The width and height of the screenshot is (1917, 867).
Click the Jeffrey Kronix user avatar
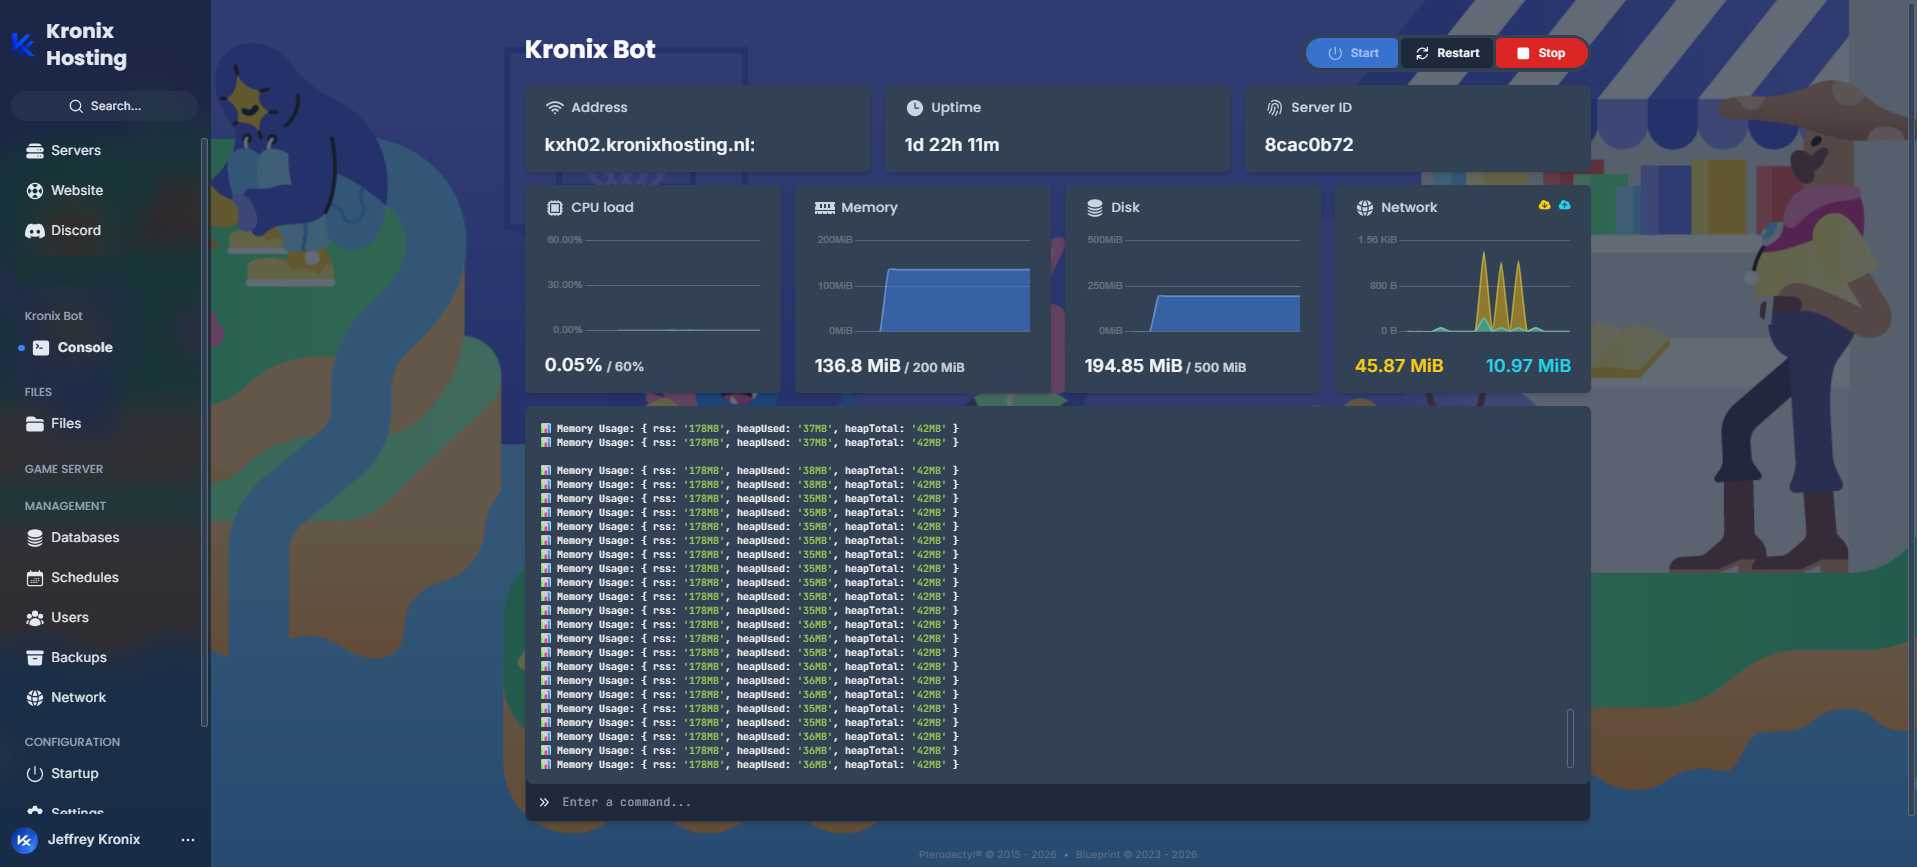pos(25,840)
